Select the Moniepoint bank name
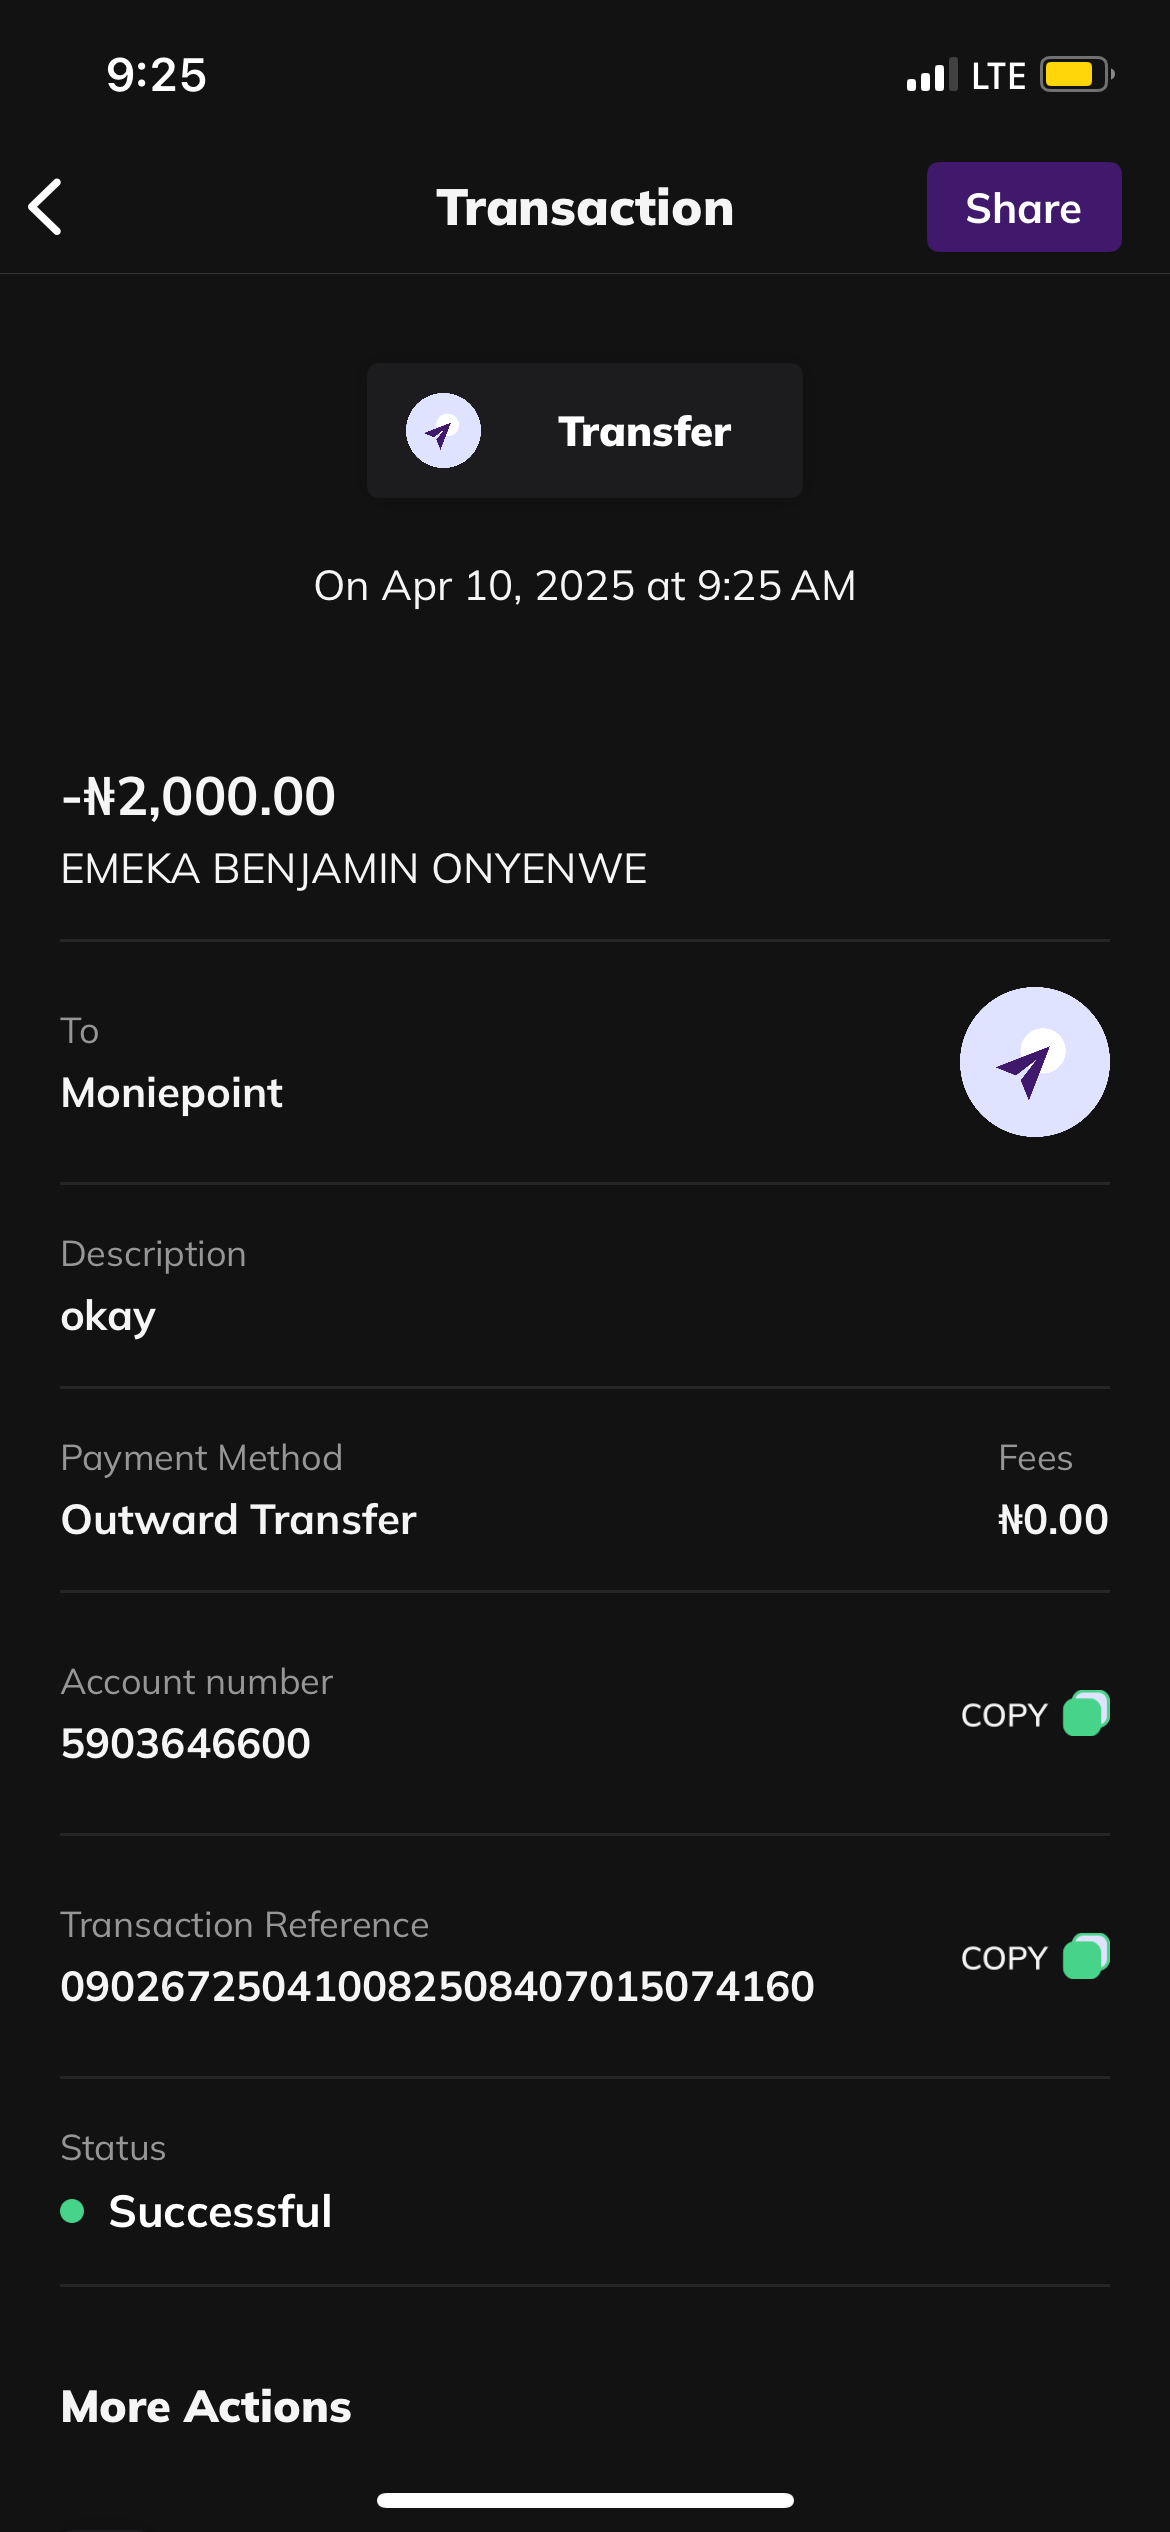 pyautogui.click(x=171, y=1093)
